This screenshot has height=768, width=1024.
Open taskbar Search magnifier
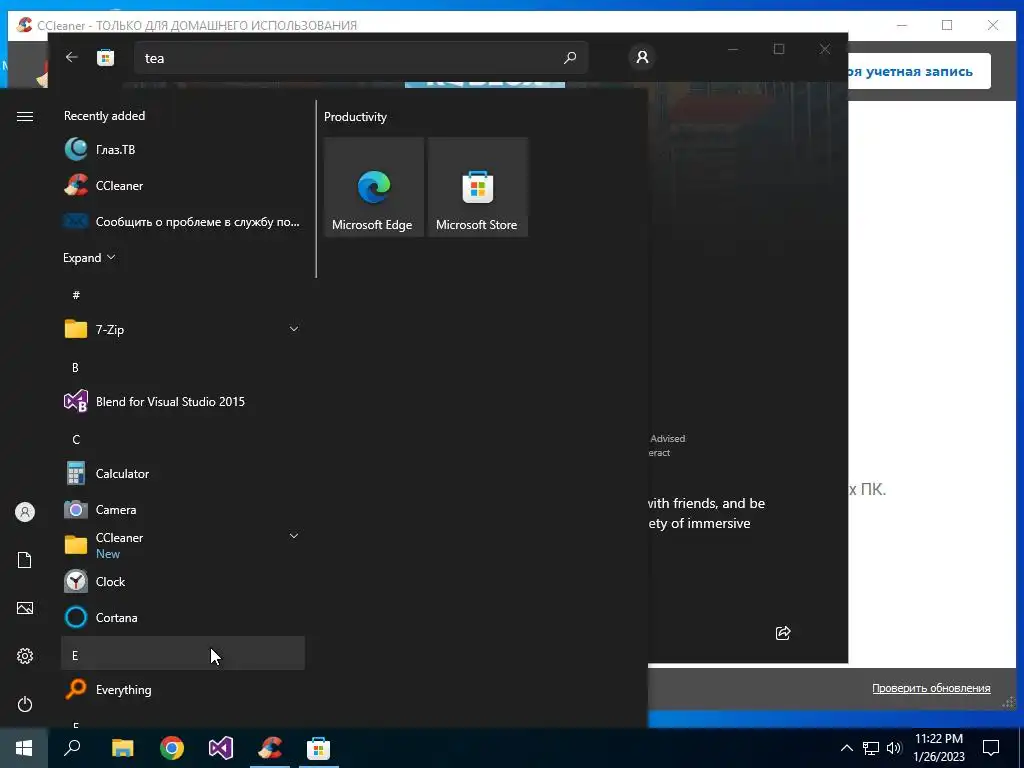pyautogui.click(x=72, y=748)
